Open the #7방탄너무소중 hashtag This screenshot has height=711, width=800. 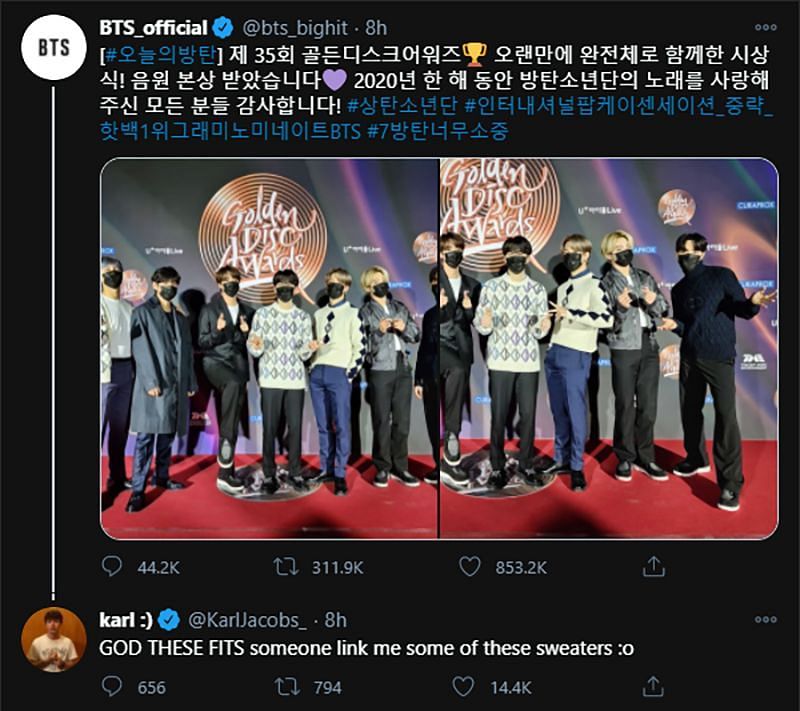coord(442,133)
